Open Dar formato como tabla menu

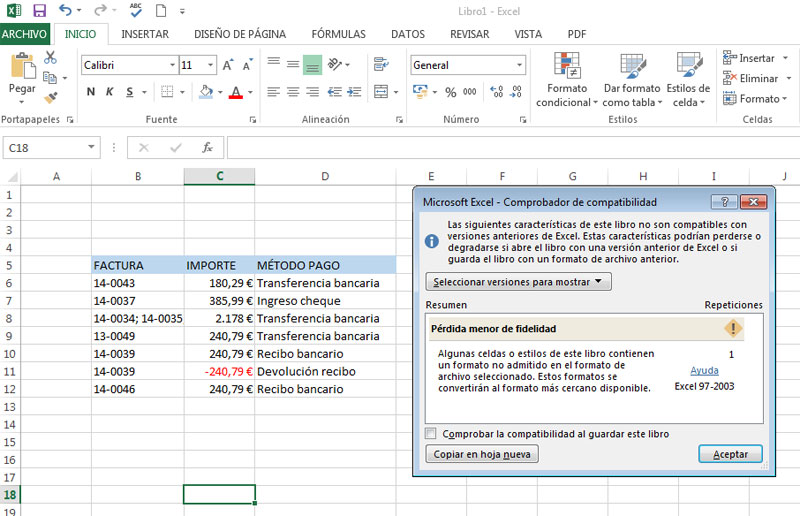(x=632, y=80)
